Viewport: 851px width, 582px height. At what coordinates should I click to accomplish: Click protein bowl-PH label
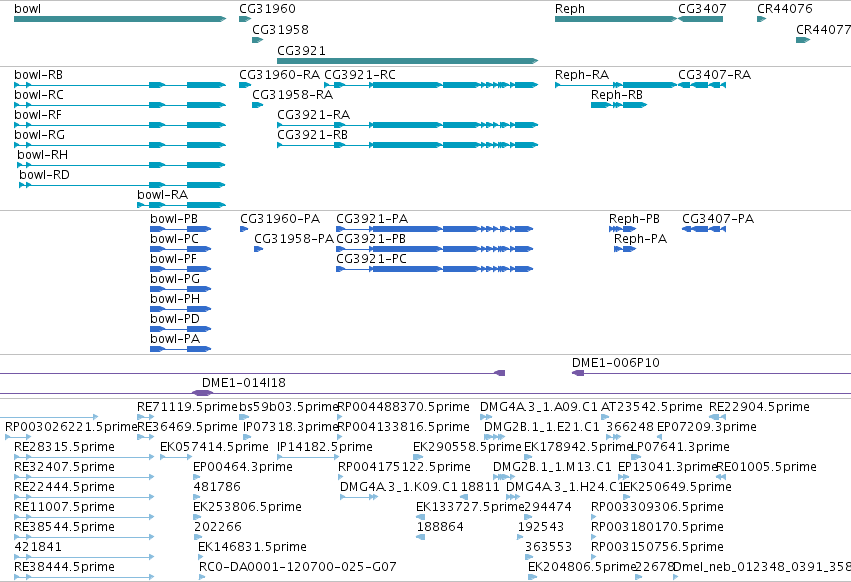coord(175,299)
